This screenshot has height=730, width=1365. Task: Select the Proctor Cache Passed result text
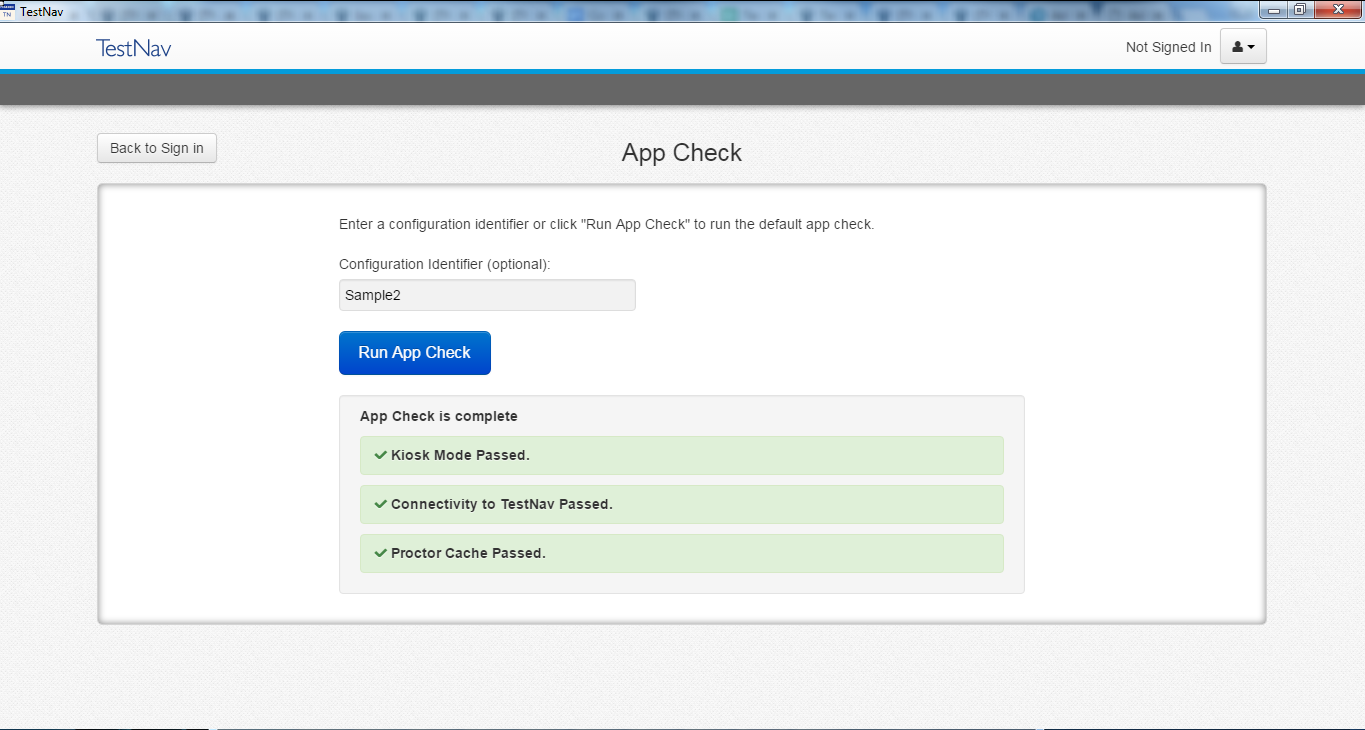click(468, 553)
